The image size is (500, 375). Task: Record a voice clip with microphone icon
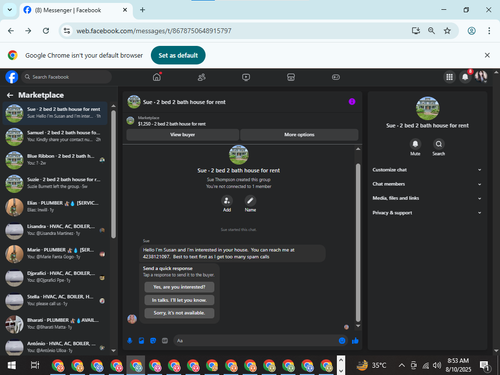130,341
